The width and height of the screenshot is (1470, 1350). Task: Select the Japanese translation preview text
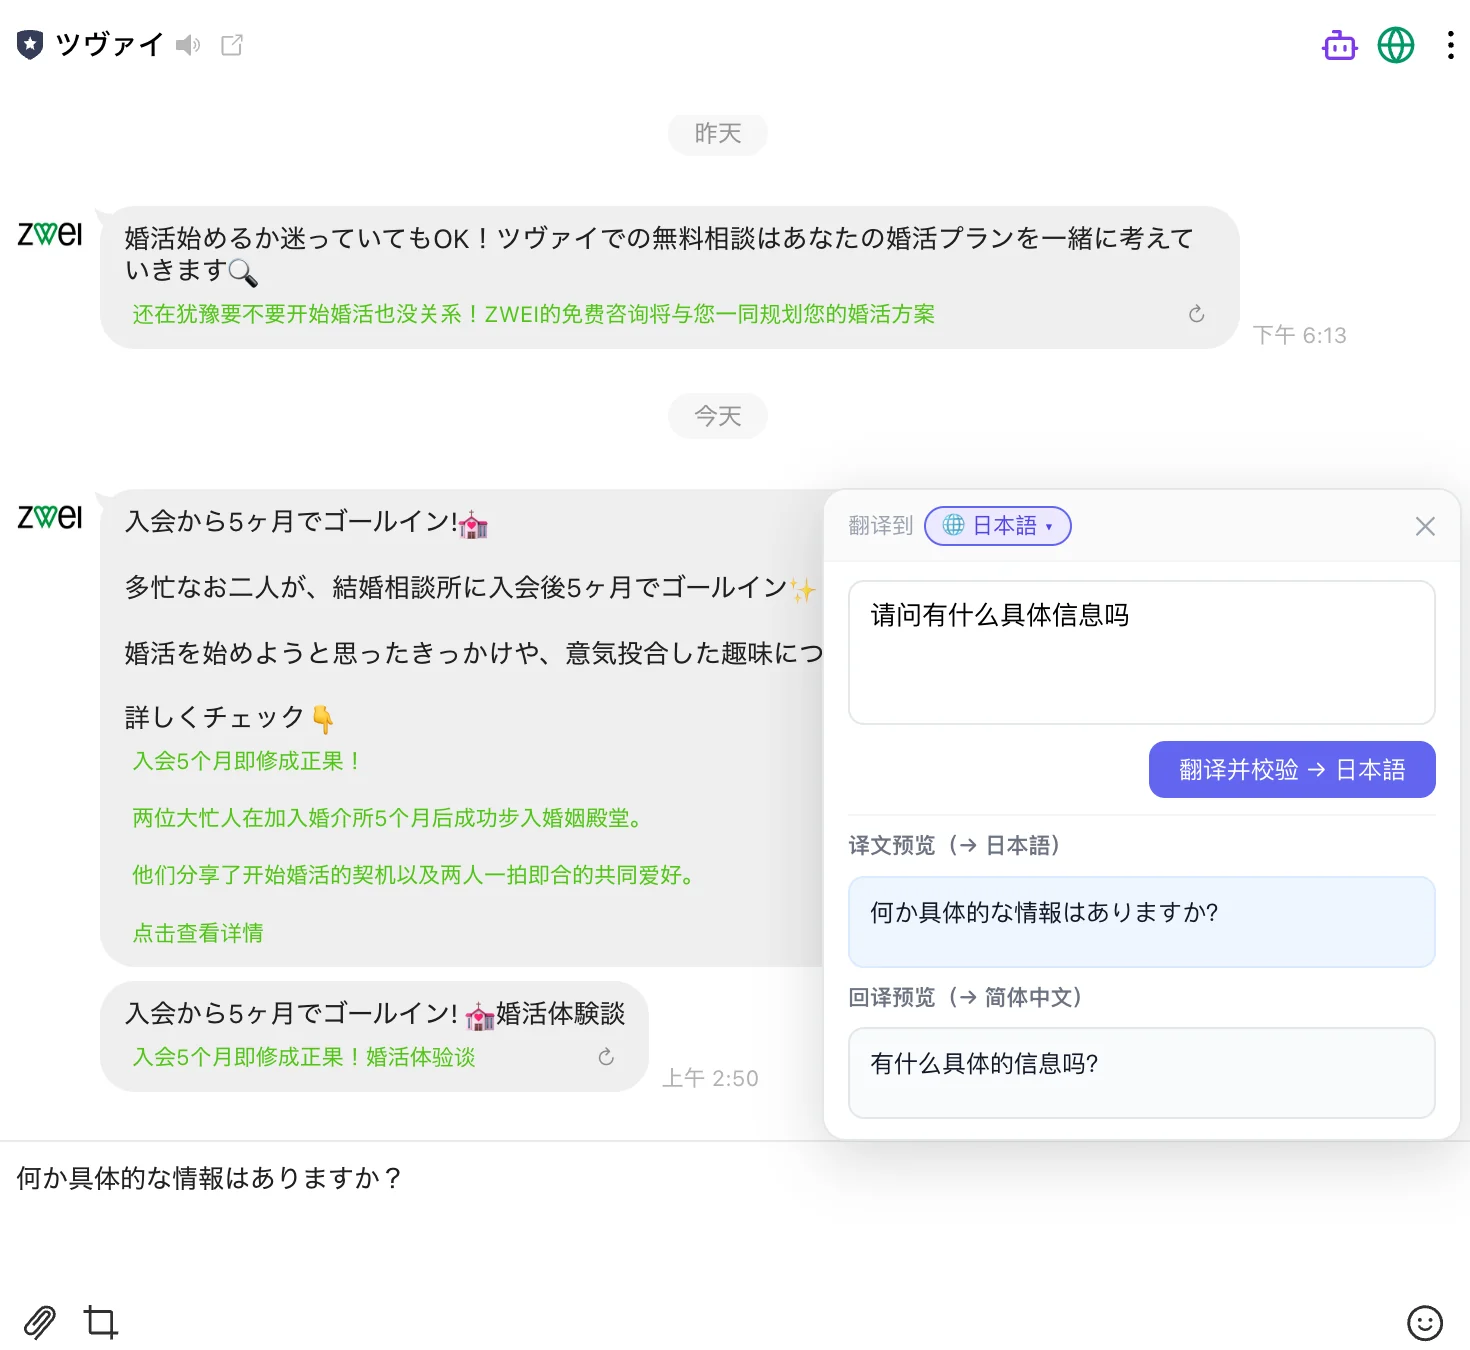(1044, 912)
